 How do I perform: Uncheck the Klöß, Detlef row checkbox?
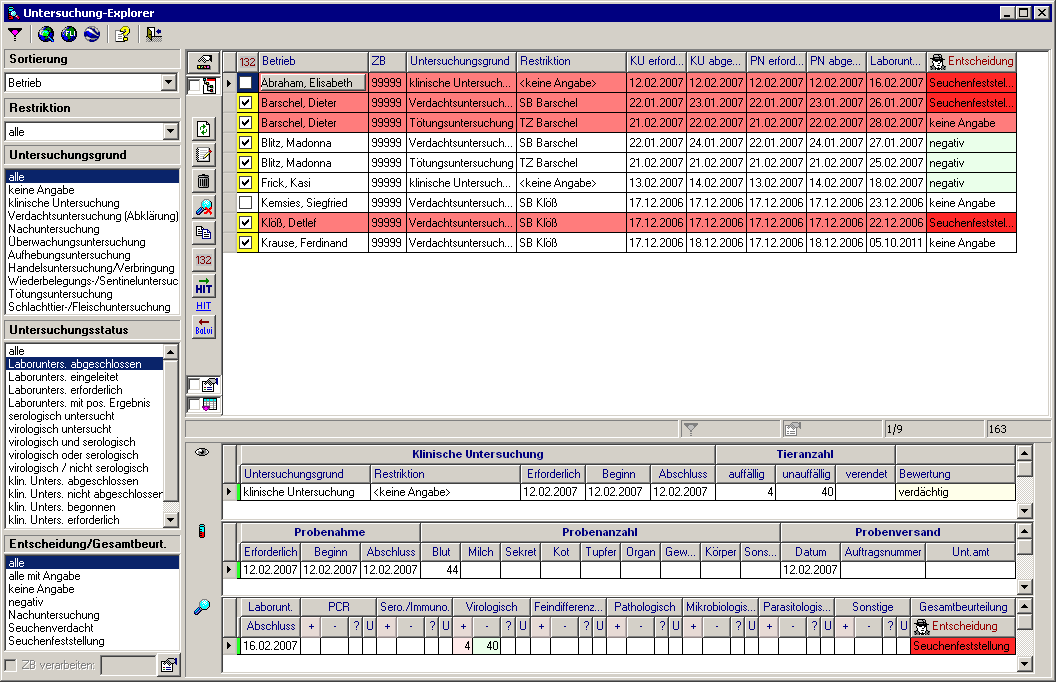[x=246, y=223]
